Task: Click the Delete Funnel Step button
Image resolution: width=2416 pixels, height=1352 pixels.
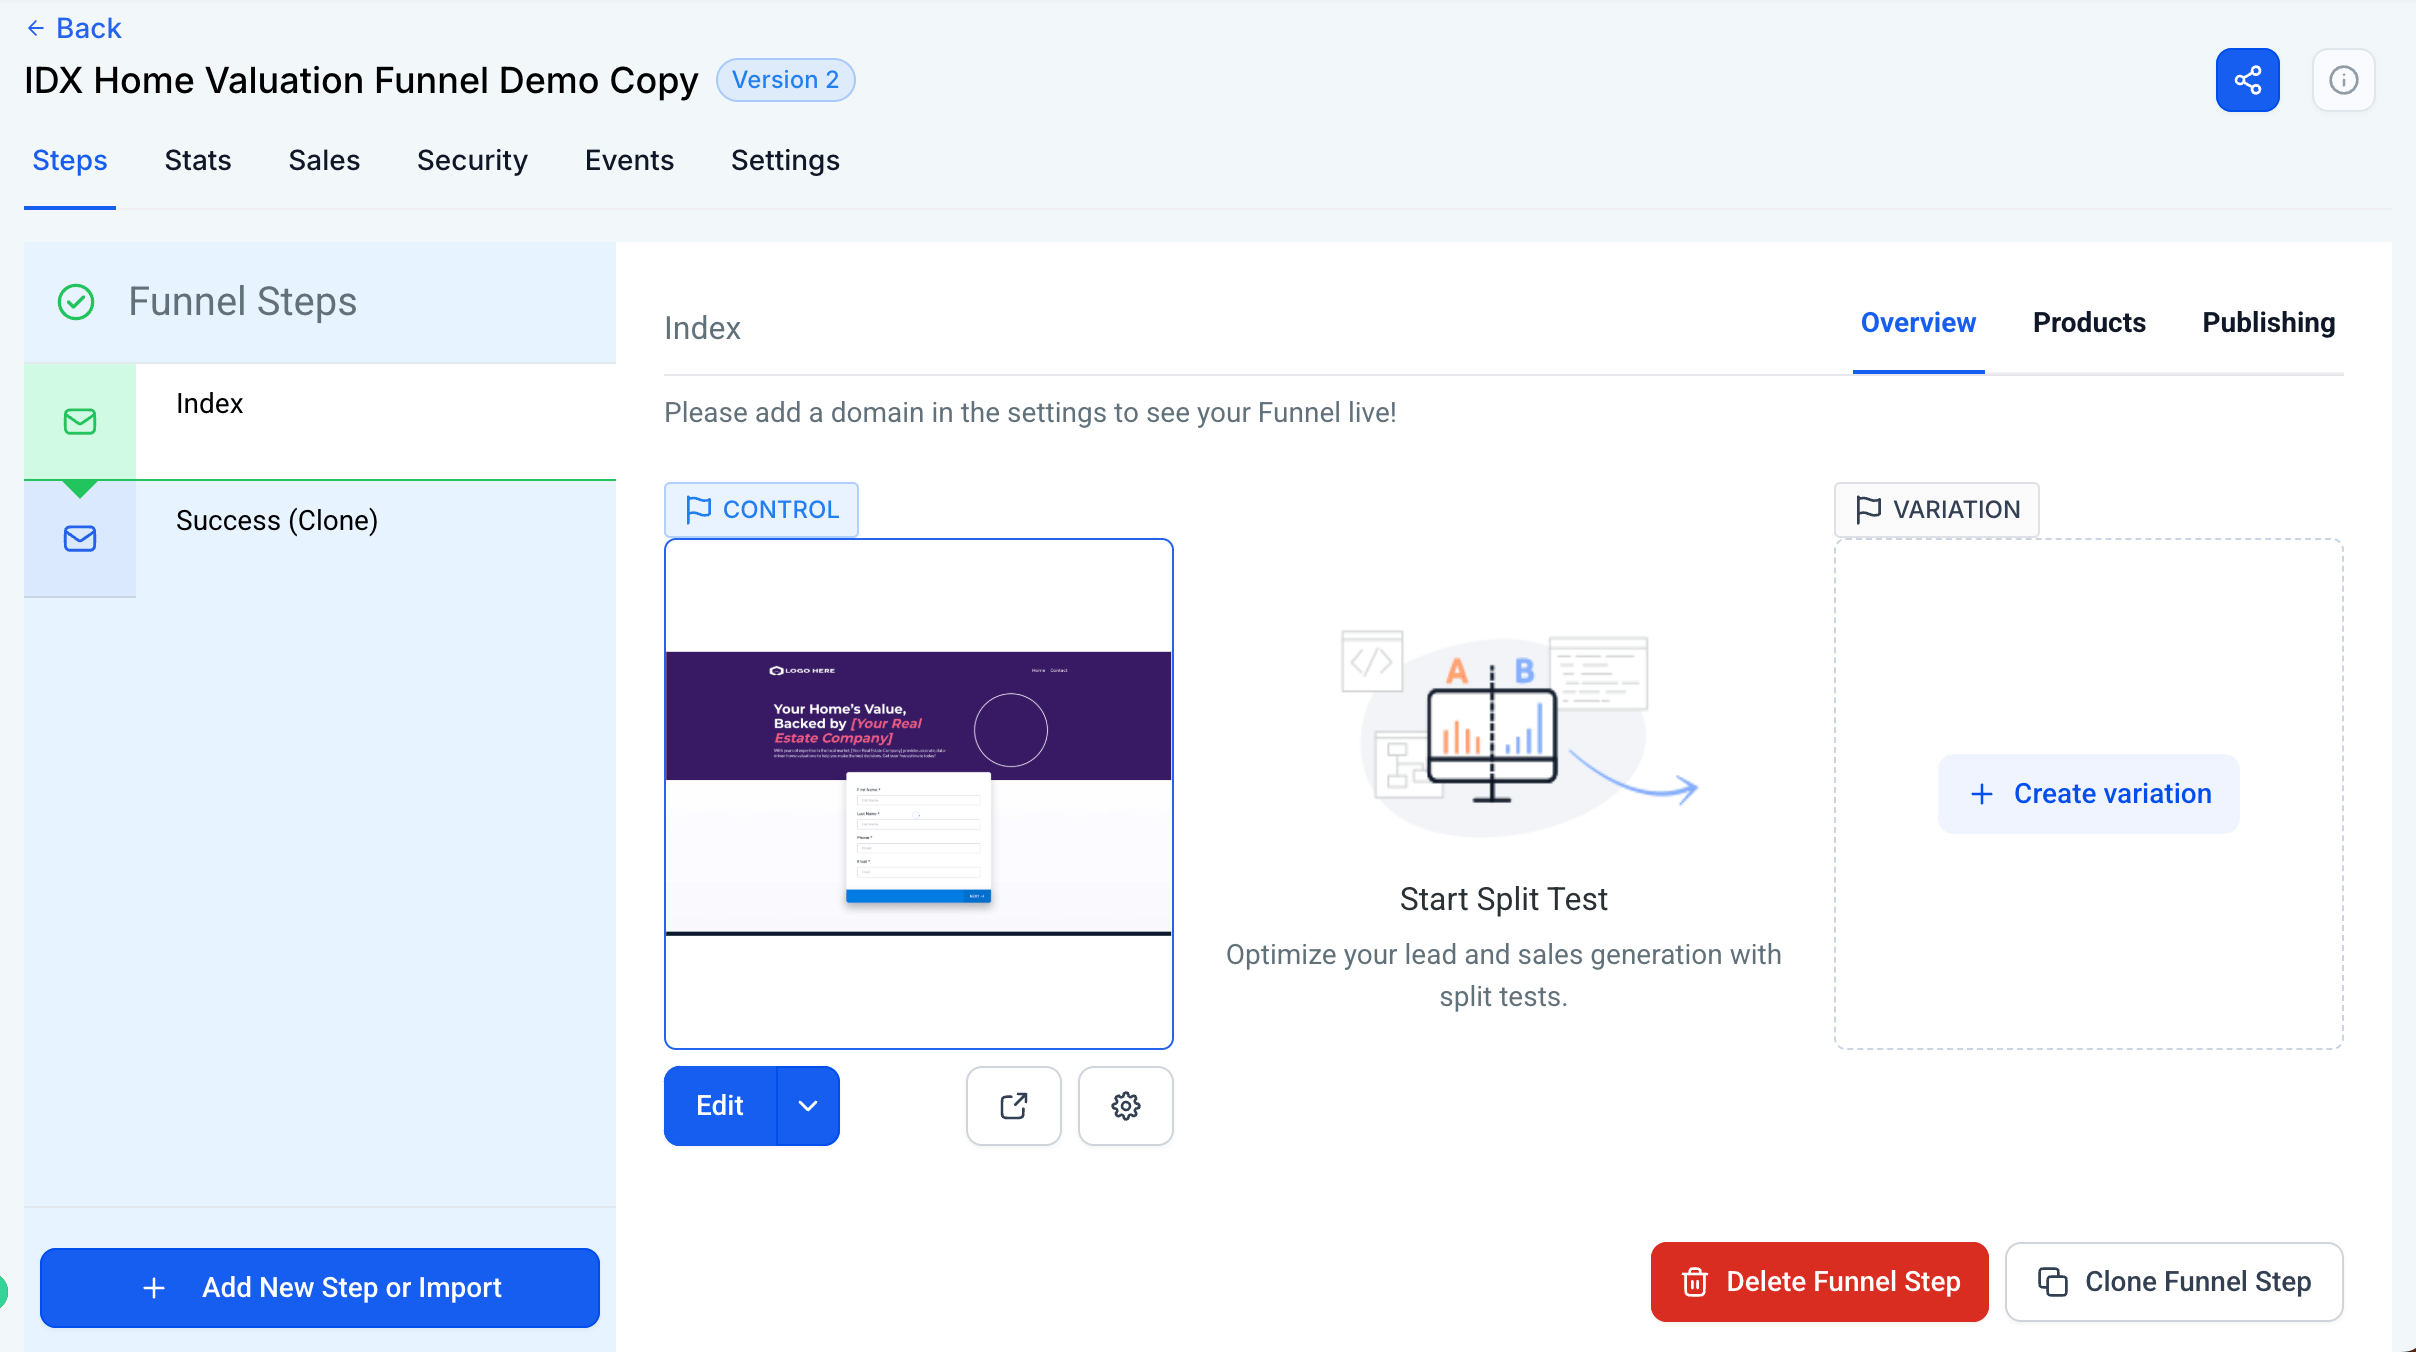Action: [1819, 1281]
